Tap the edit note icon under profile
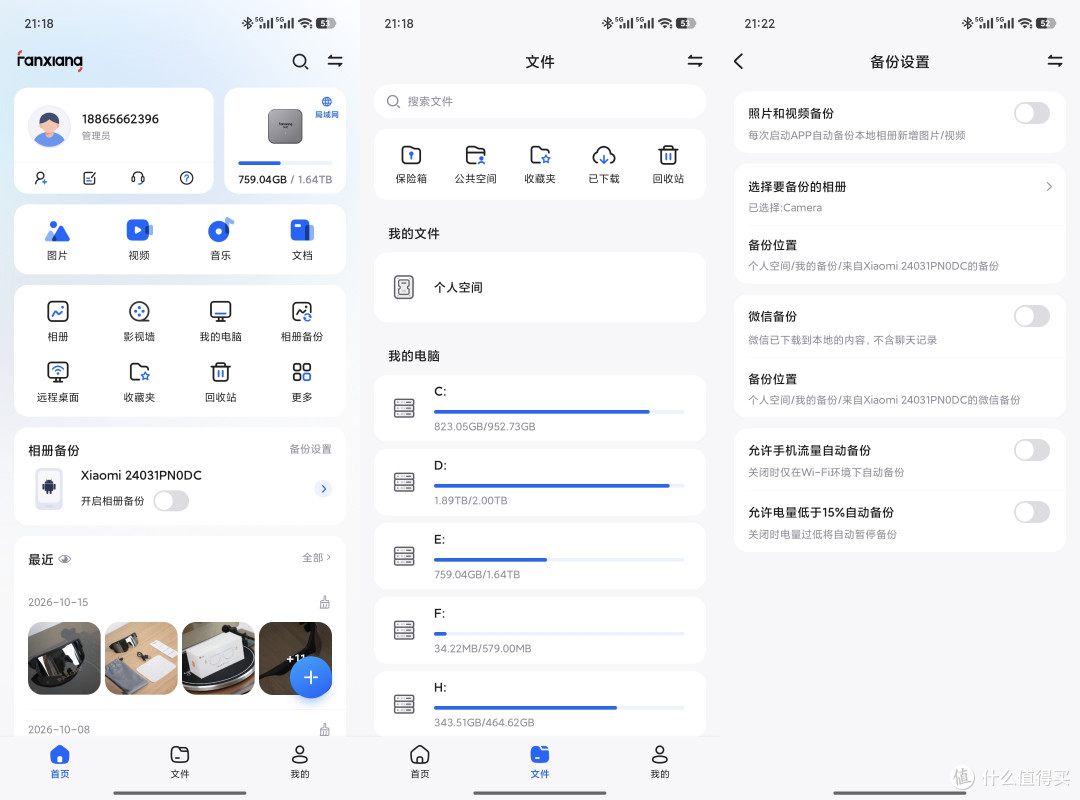This screenshot has height=800, width=1080. point(90,178)
